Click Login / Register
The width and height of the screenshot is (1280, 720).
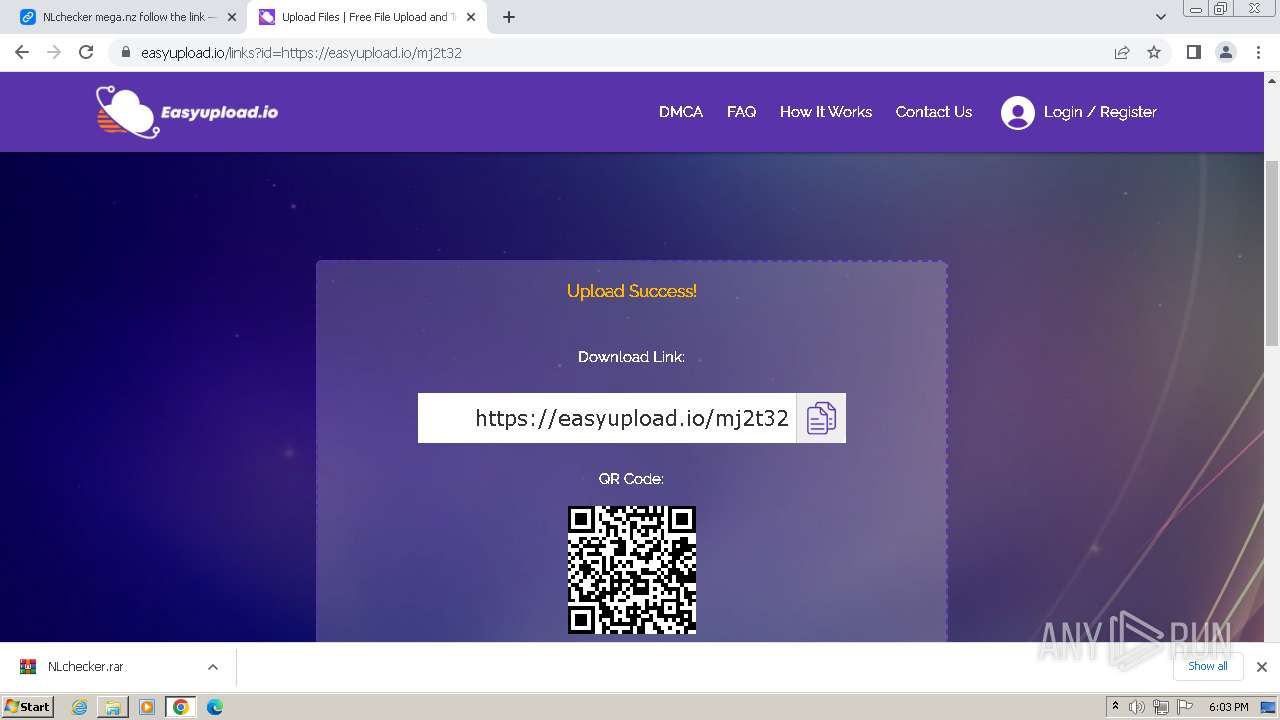pos(1100,112)
